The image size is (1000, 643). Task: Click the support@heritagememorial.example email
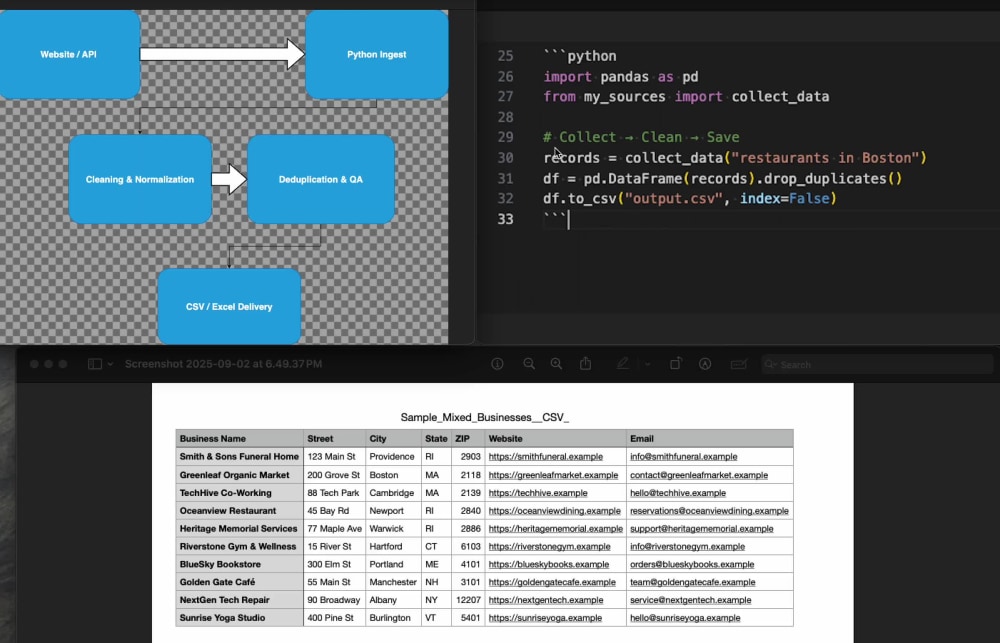(701, 529)
